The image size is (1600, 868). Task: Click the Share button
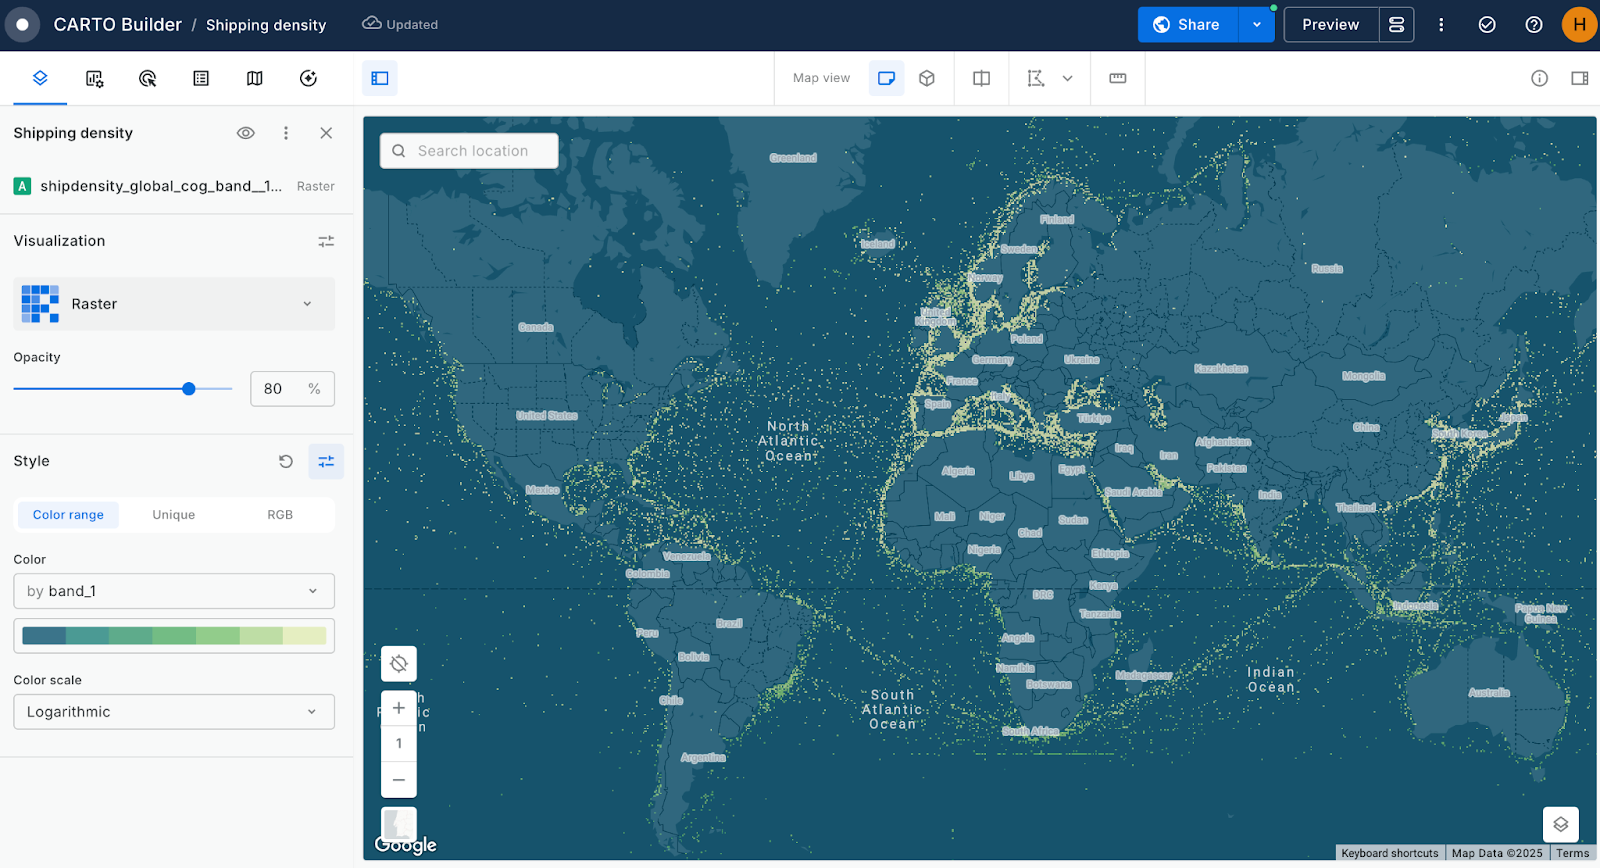point(1187,25)
